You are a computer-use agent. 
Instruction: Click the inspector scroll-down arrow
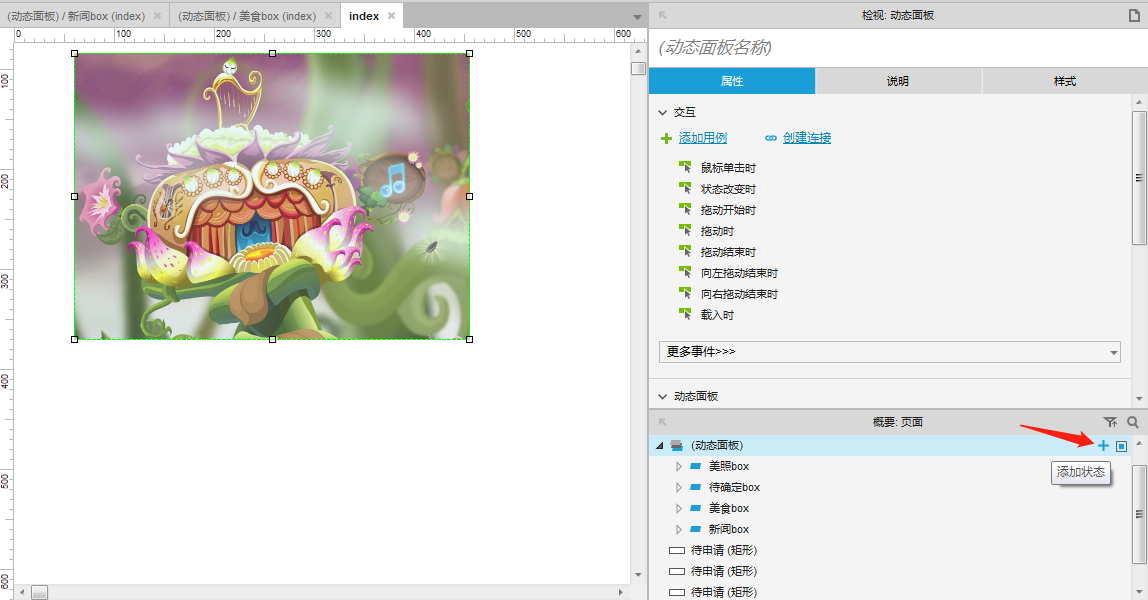[1138, 399]
